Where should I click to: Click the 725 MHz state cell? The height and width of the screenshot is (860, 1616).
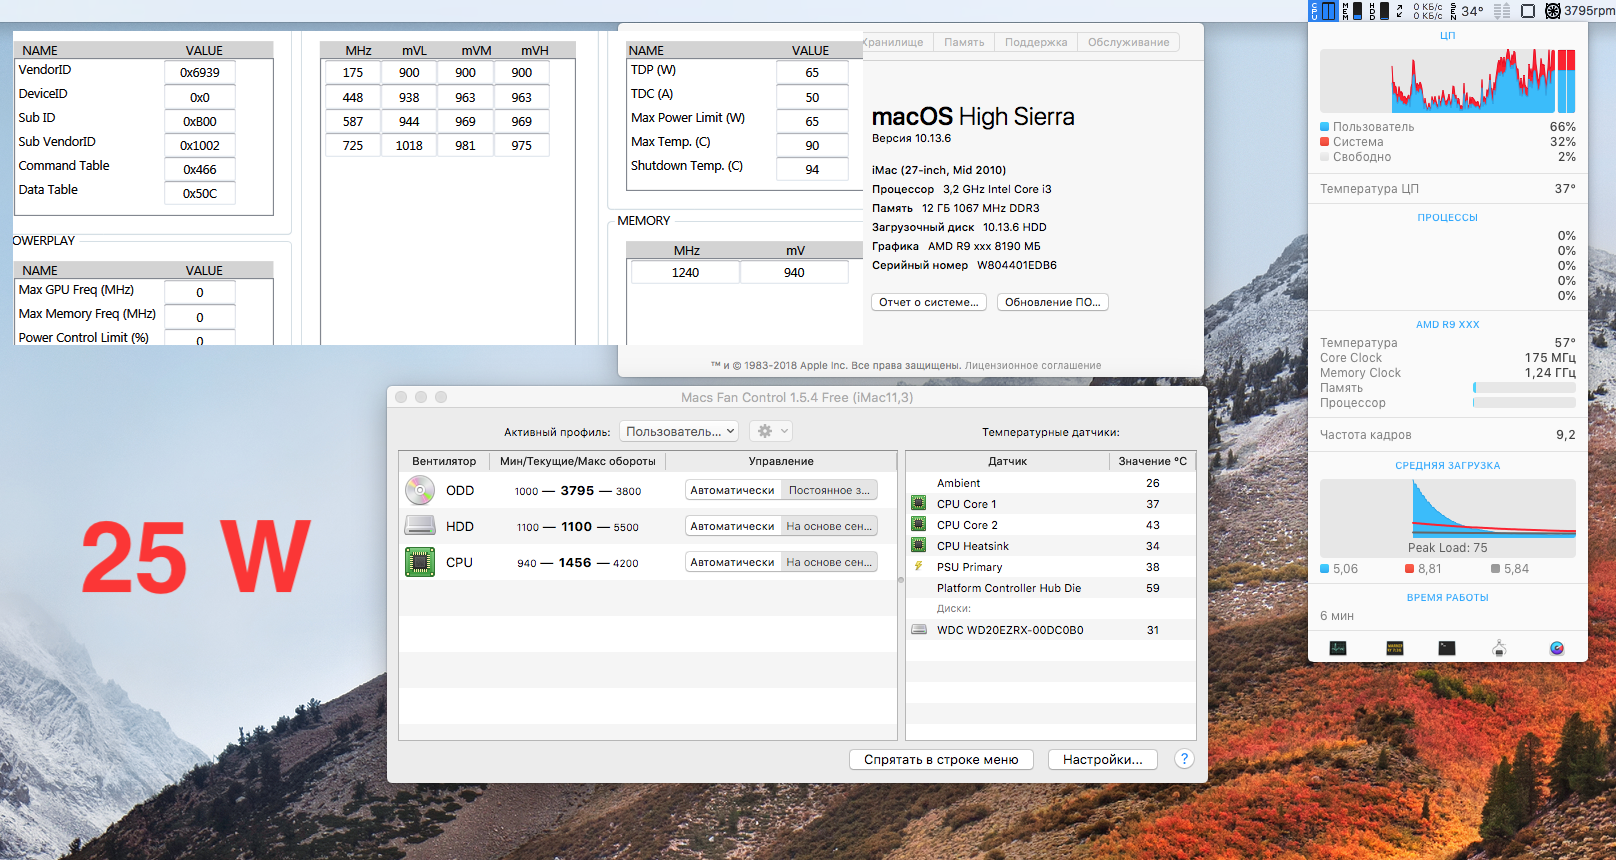pos(353,145)
